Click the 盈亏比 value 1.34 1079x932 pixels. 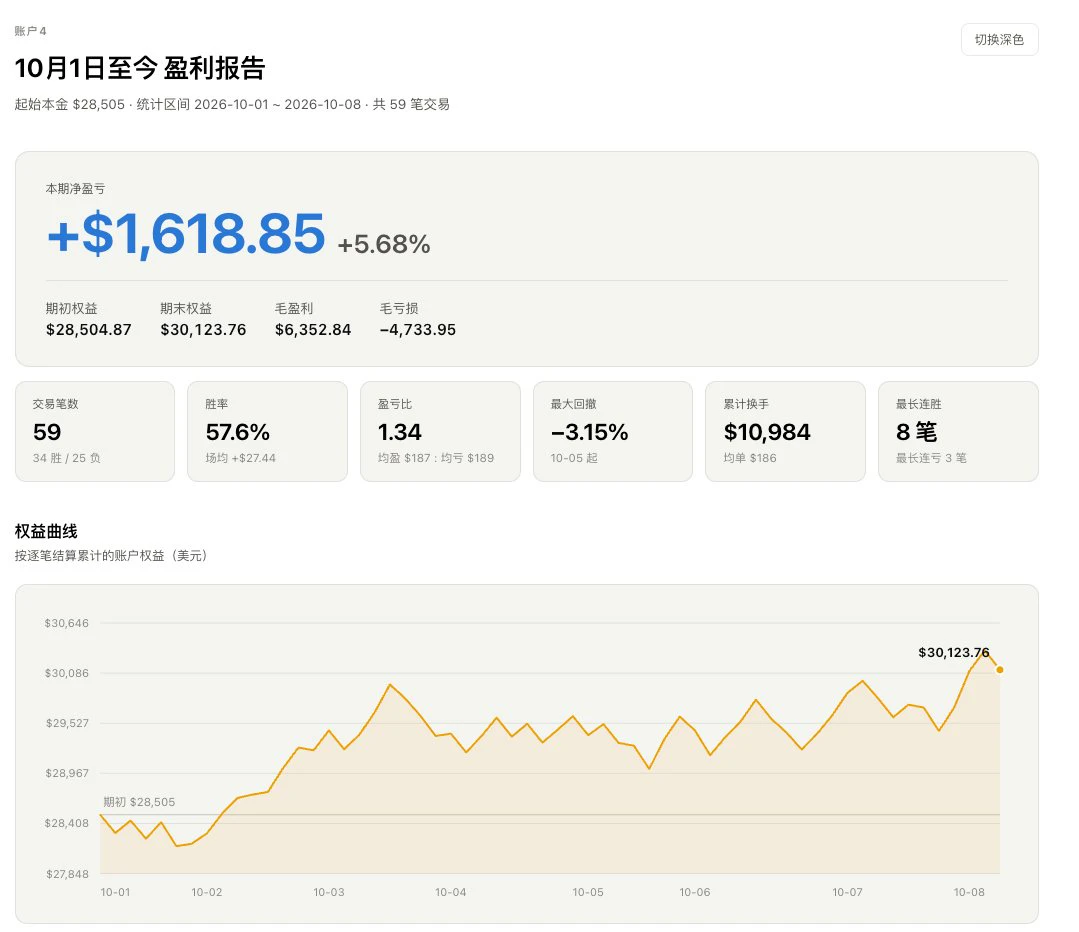400,432
